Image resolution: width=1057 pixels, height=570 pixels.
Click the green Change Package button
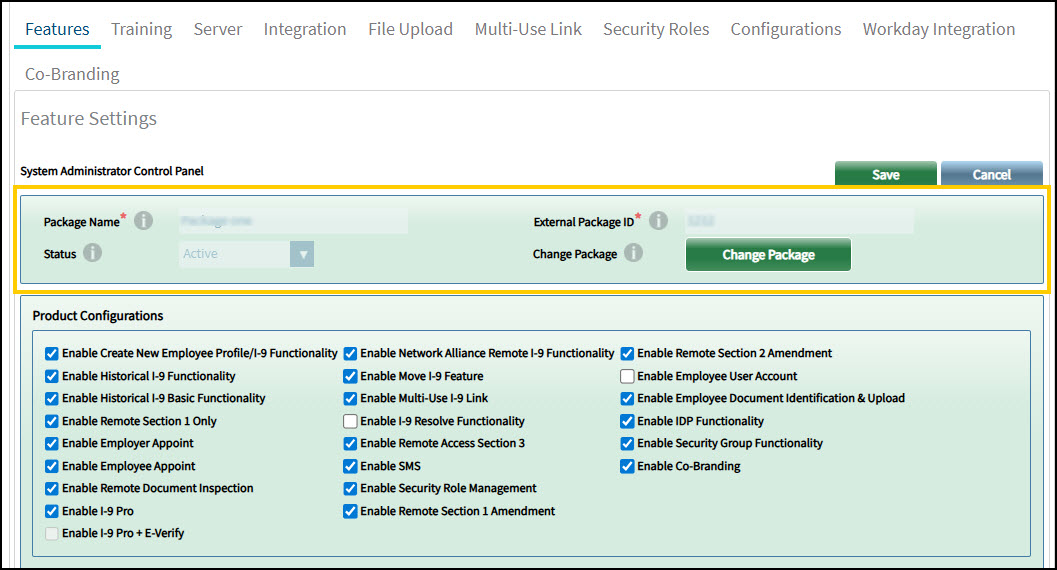(768, 255)
